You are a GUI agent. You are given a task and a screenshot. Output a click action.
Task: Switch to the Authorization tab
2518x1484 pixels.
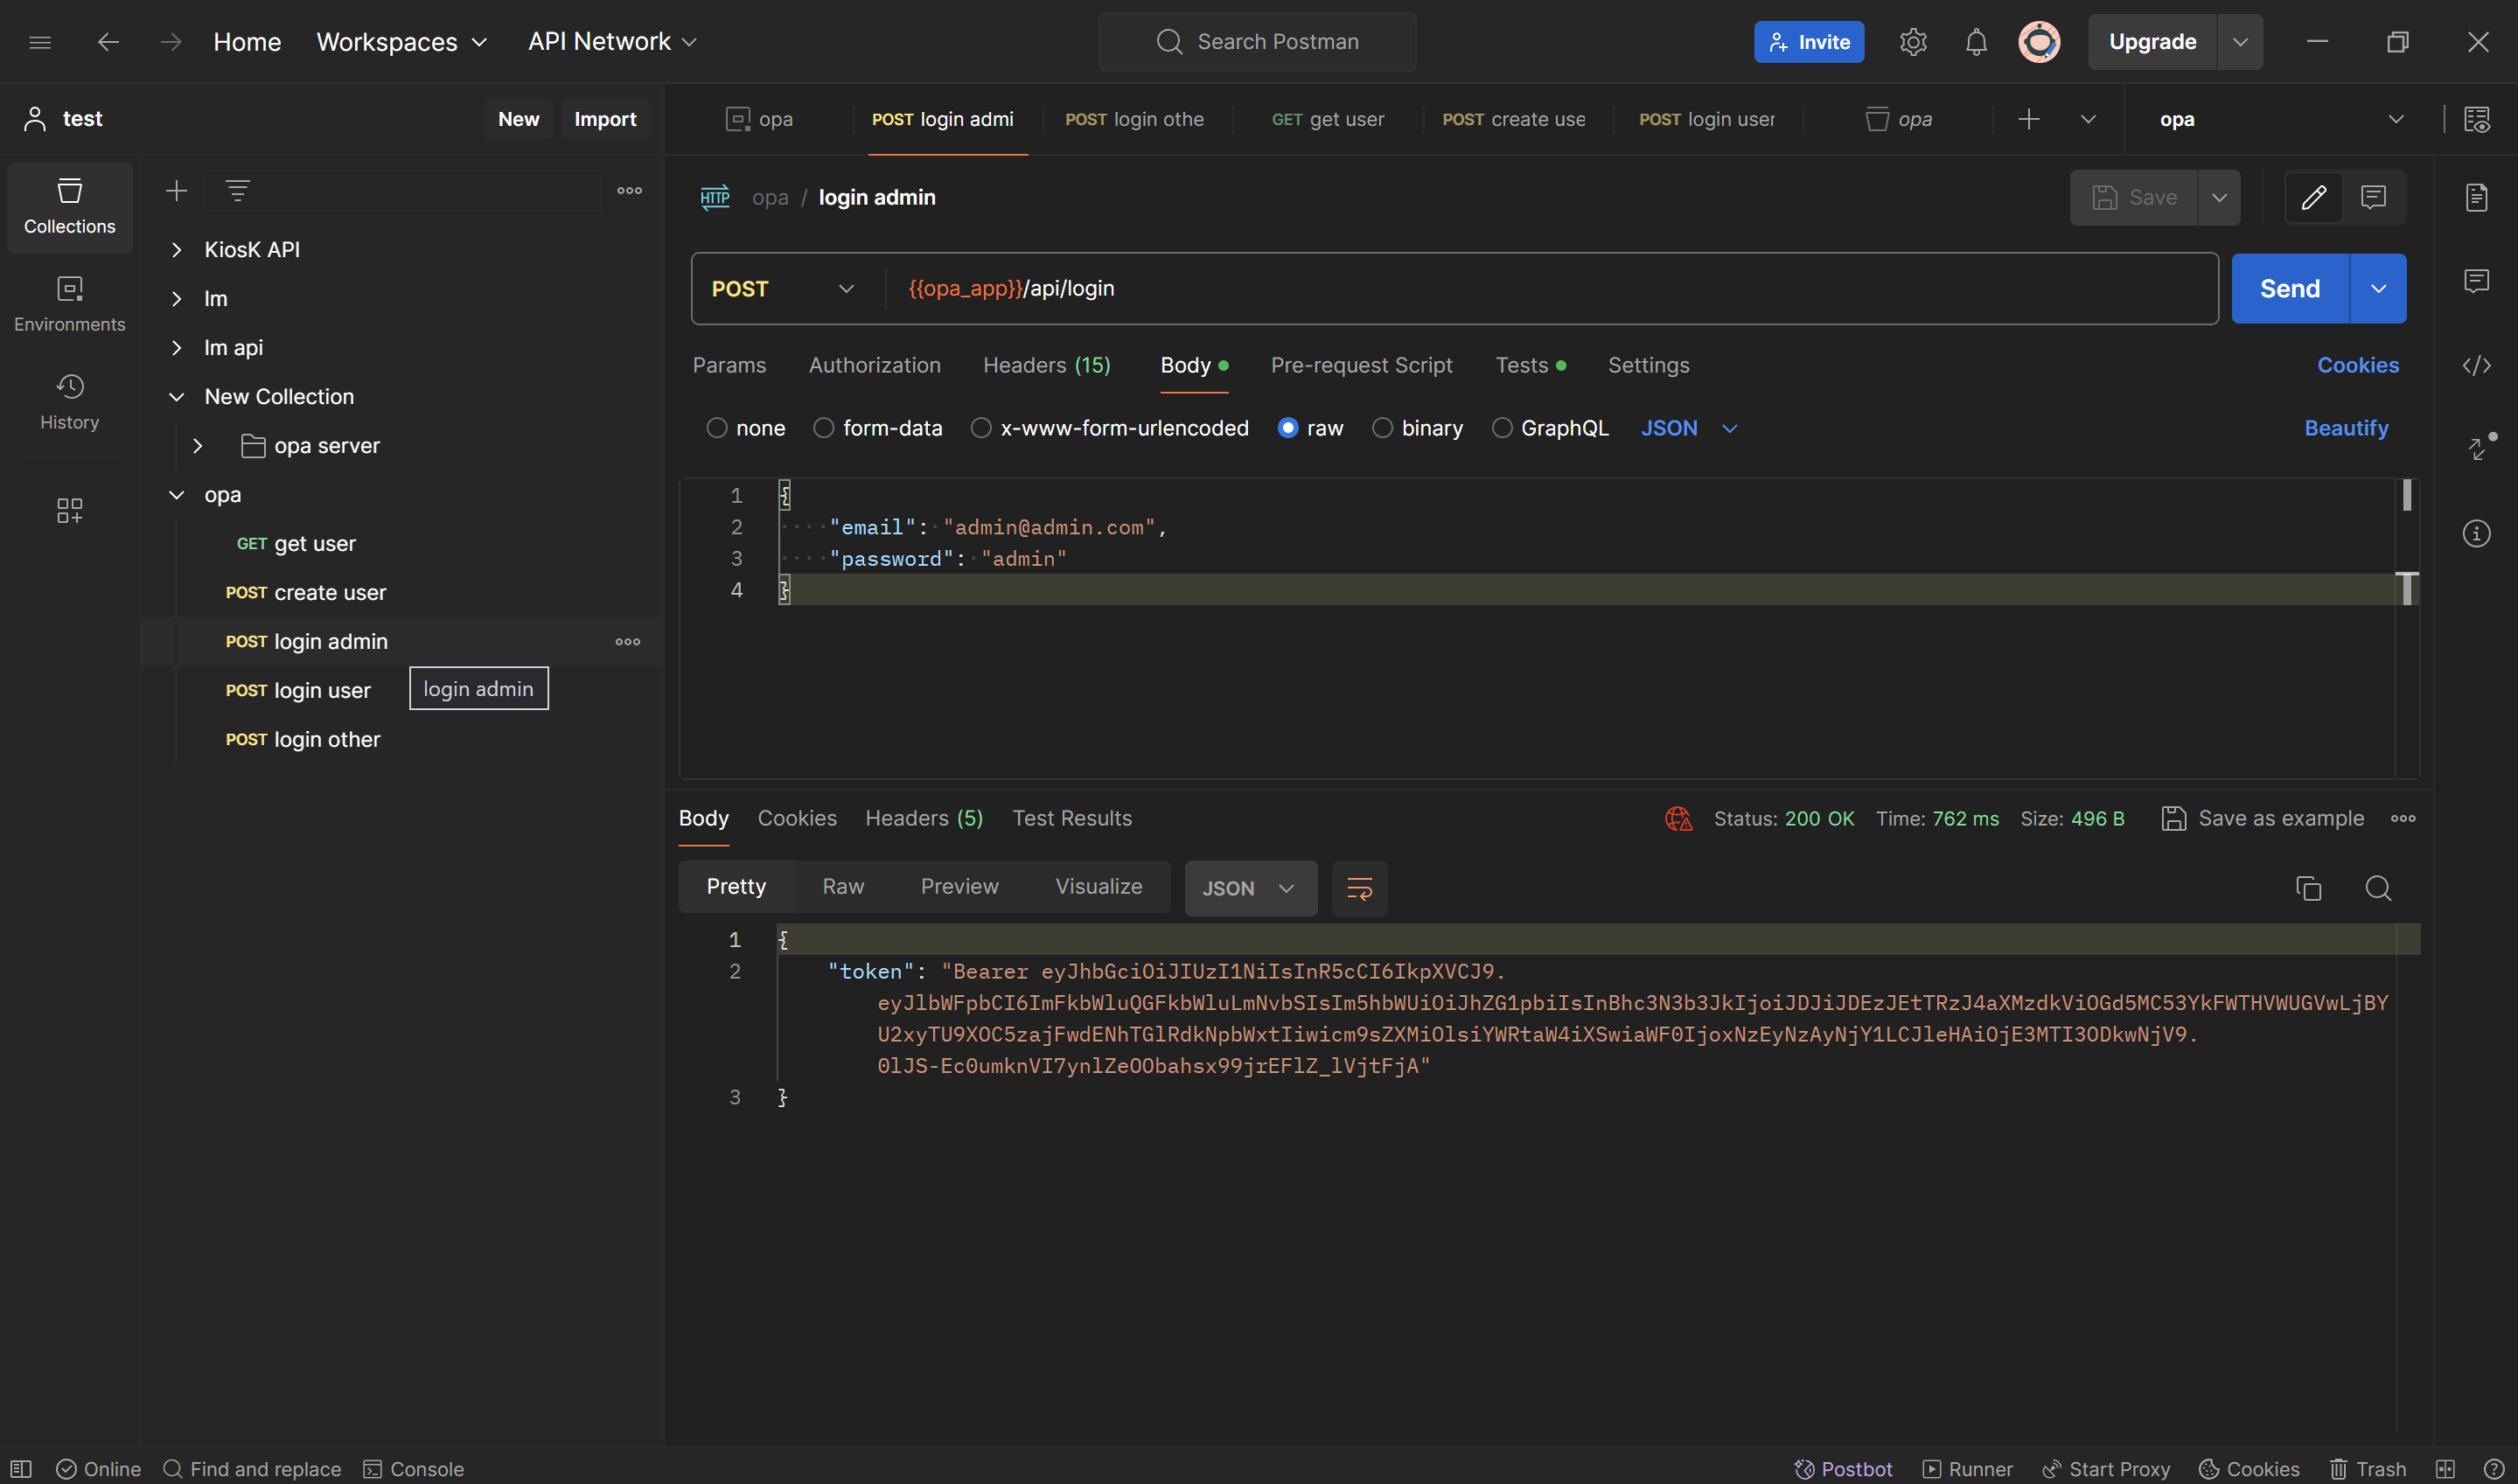(x=874, y=366)
